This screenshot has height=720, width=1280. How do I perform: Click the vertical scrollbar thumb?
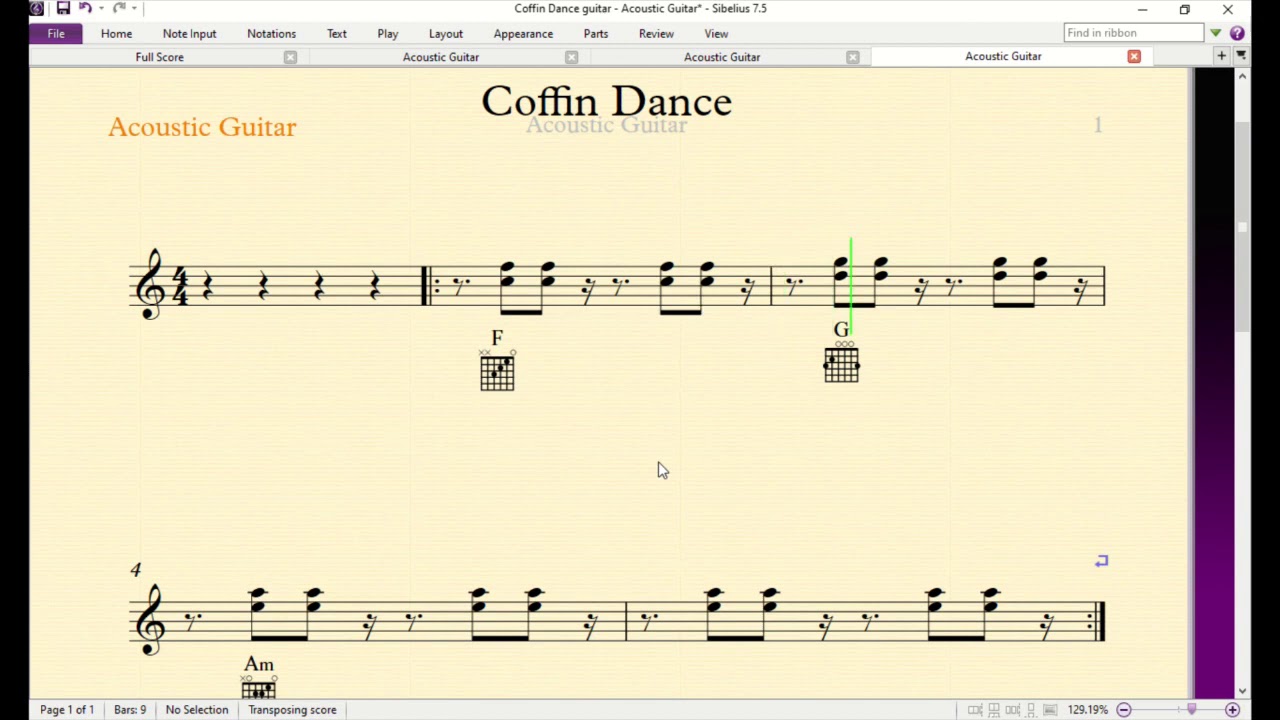pos(1242,227)
